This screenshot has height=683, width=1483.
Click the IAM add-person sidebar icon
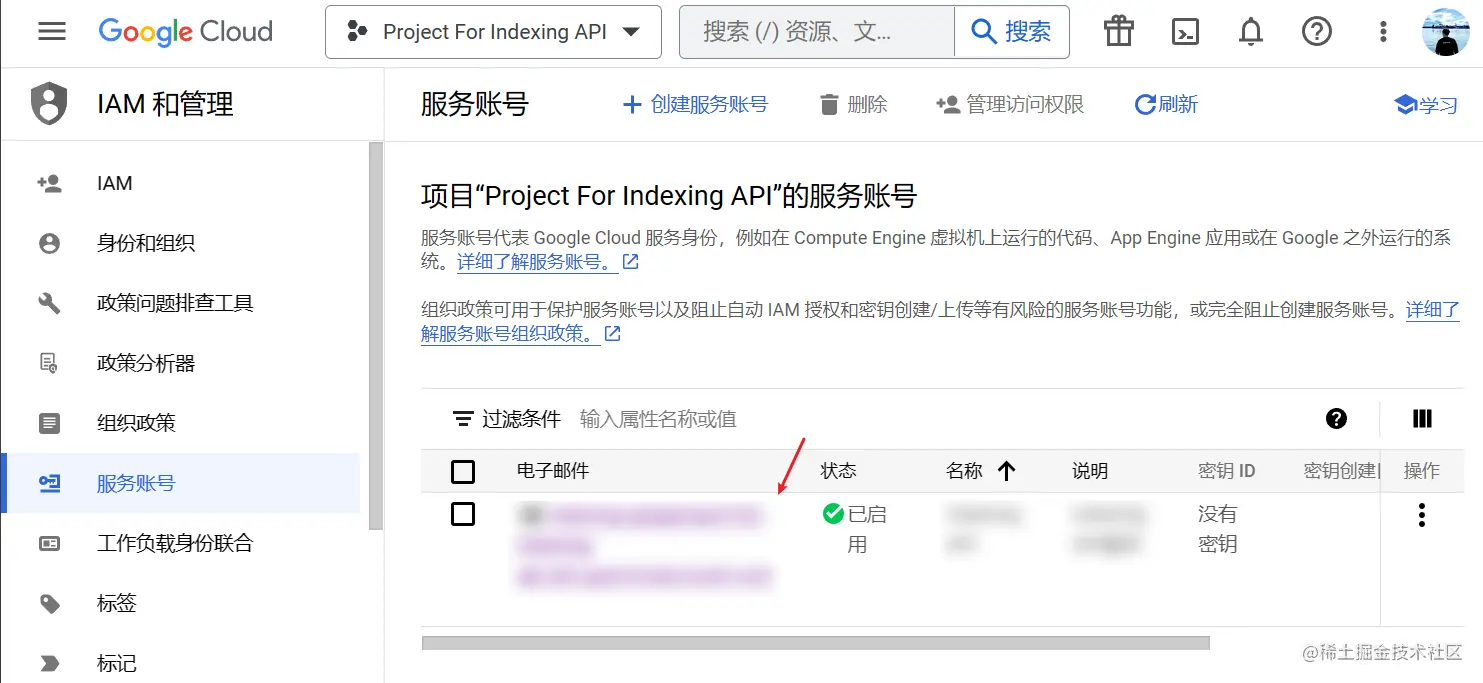tap(49, 183)
